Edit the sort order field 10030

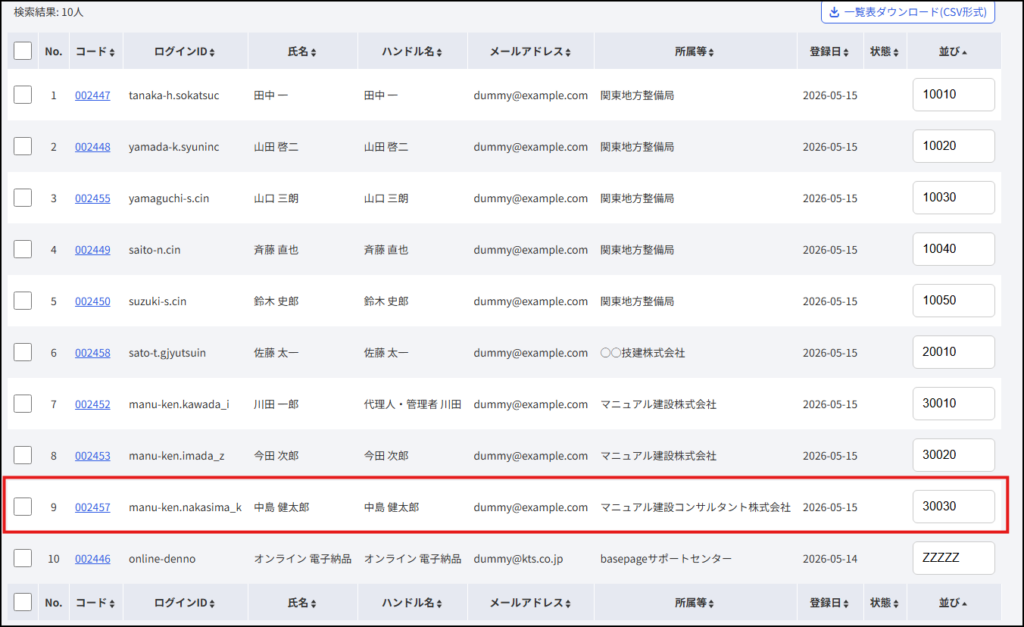pos(953,198)
